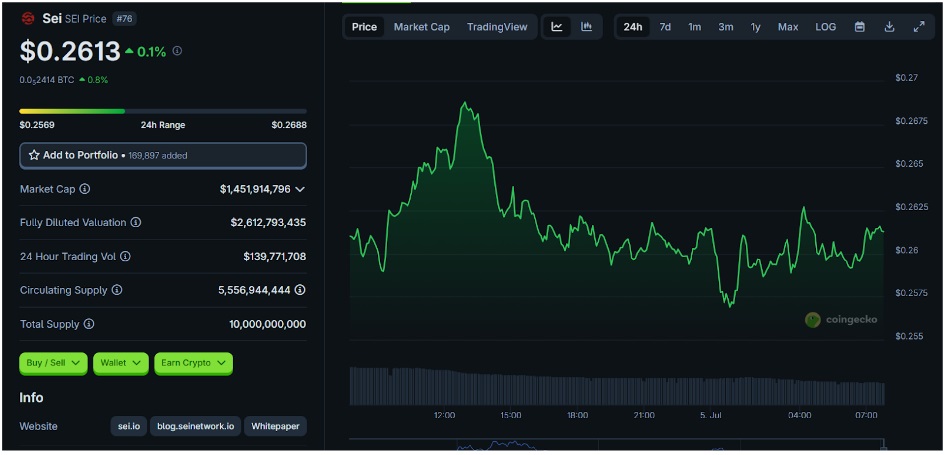Select the Price tab
947x455 pixels.
pyautogui.click(x=364, y=27)
